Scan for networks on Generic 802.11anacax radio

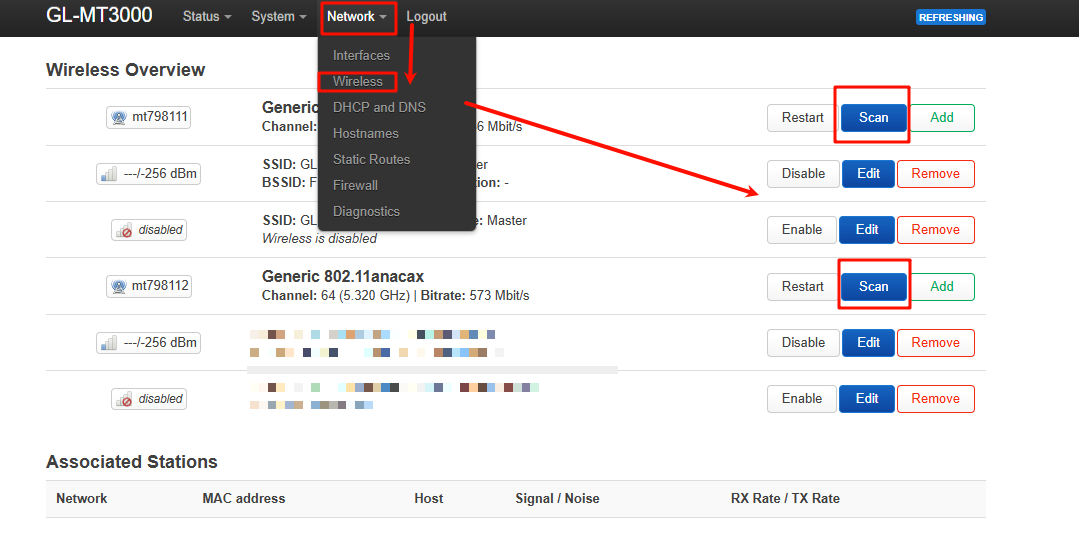point(873,286)
